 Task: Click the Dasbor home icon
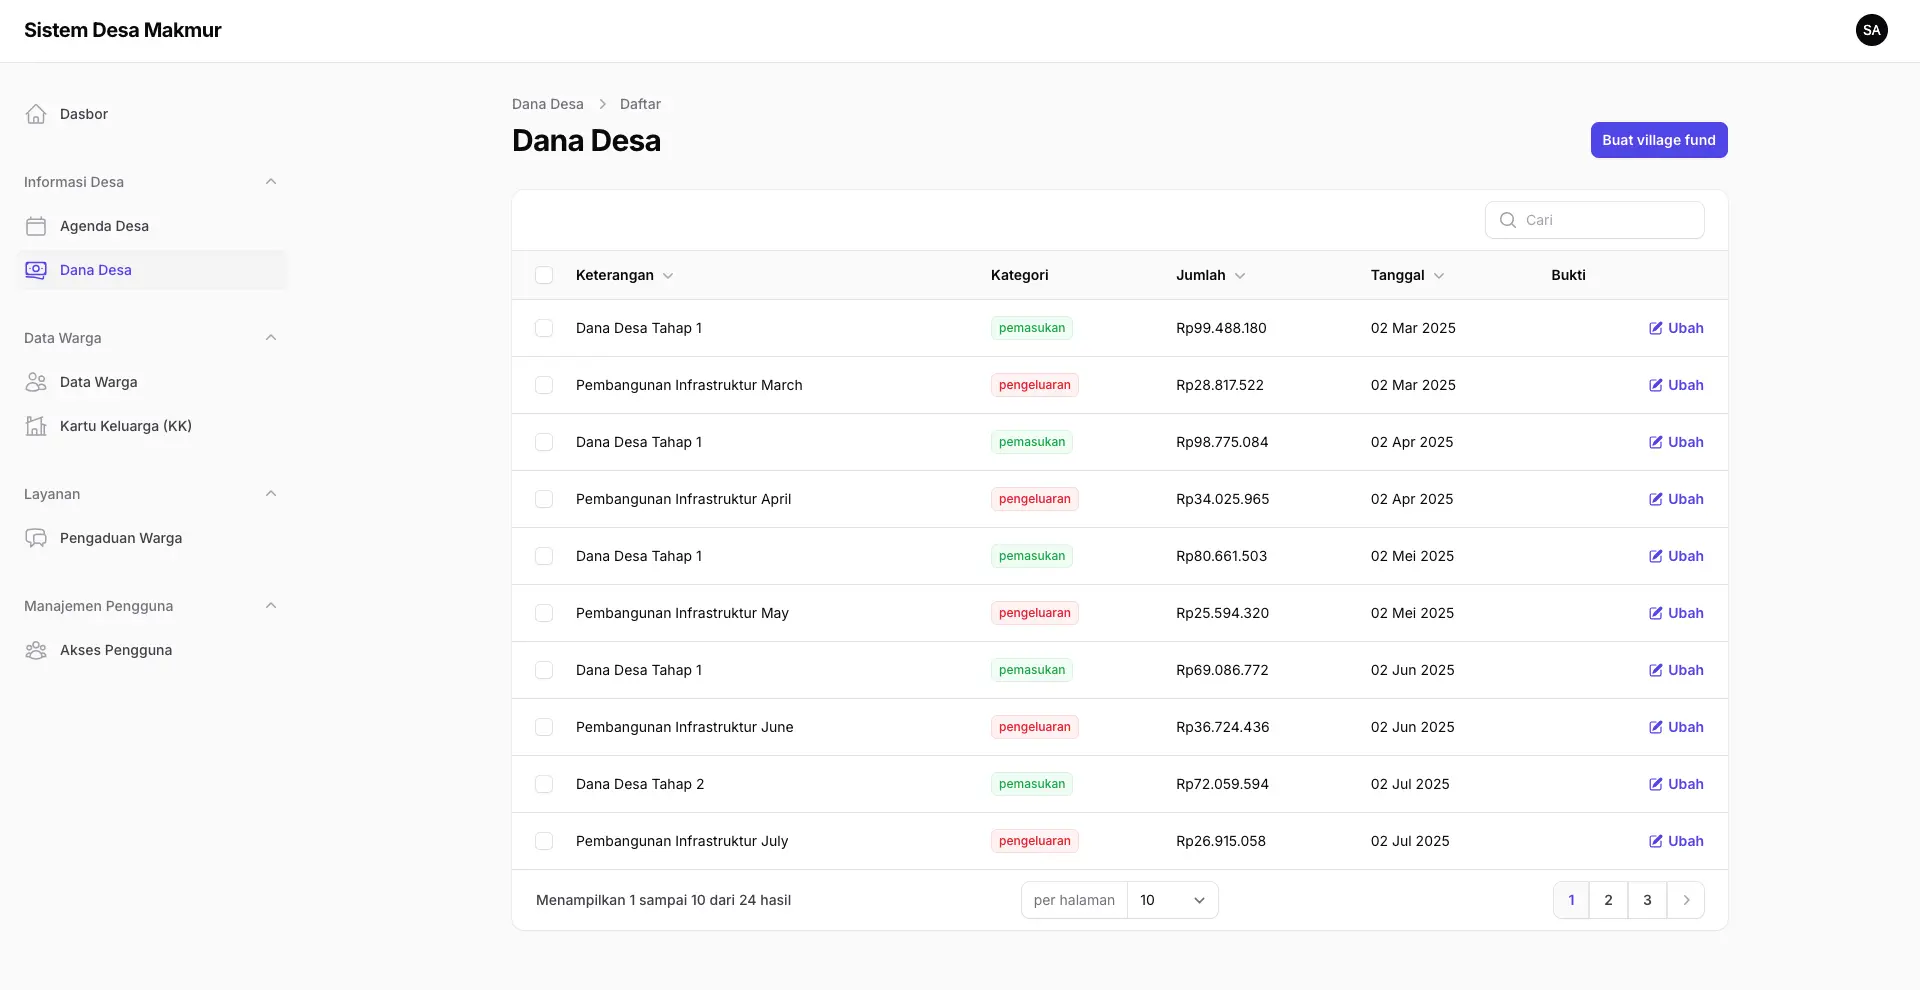pos(36,114)
